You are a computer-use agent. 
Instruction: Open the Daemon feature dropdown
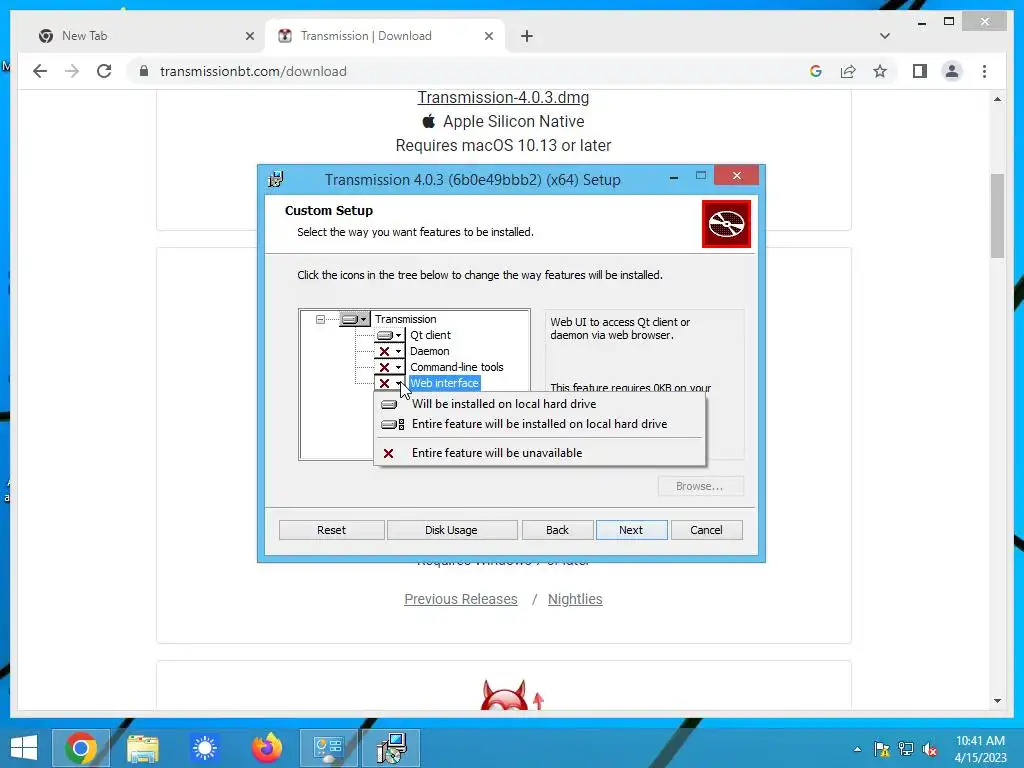[390, 351]
